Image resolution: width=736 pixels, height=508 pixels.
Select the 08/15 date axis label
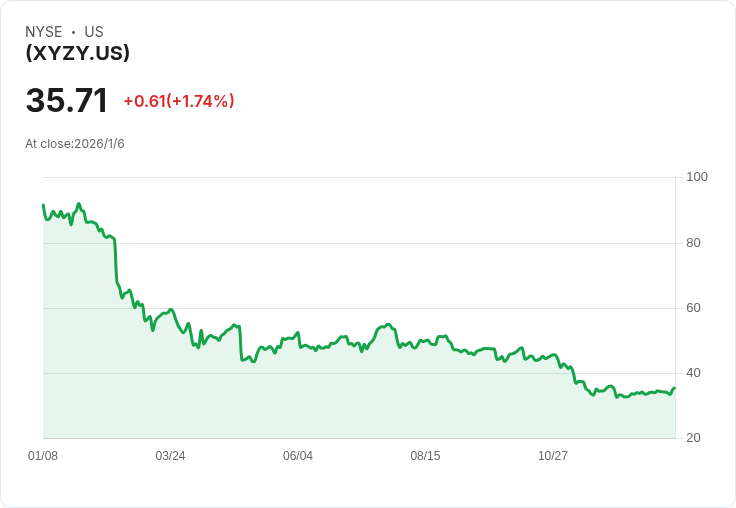click(425, 456)
